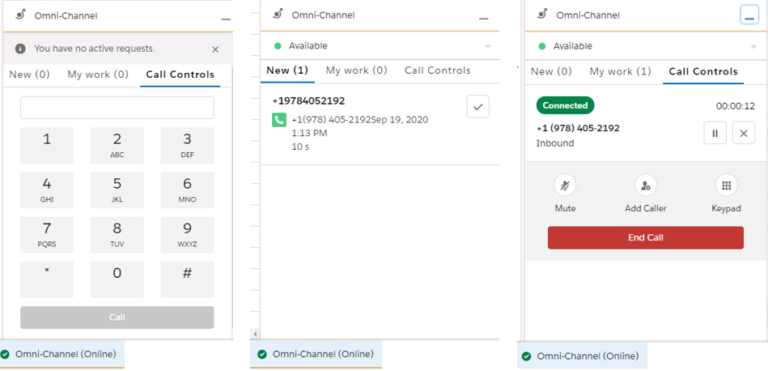
Task: Click the Add Caller icon
Action: tap(646, 186)
